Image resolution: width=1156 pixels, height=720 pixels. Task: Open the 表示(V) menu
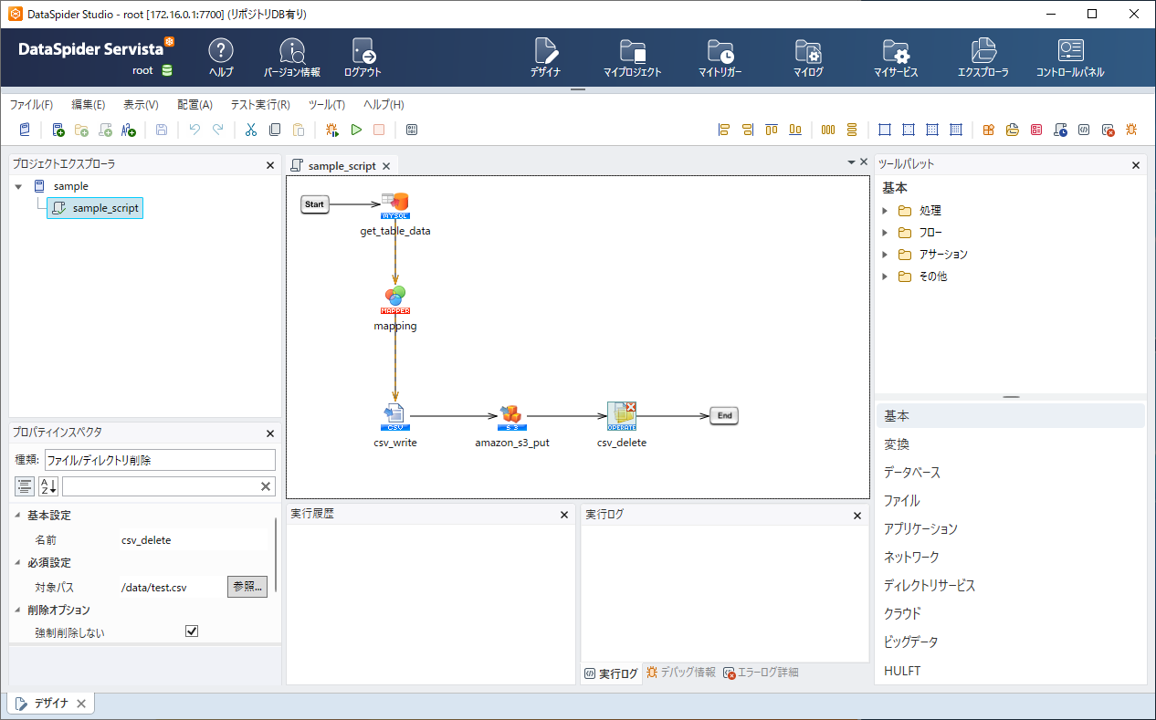tap(141, 105)
